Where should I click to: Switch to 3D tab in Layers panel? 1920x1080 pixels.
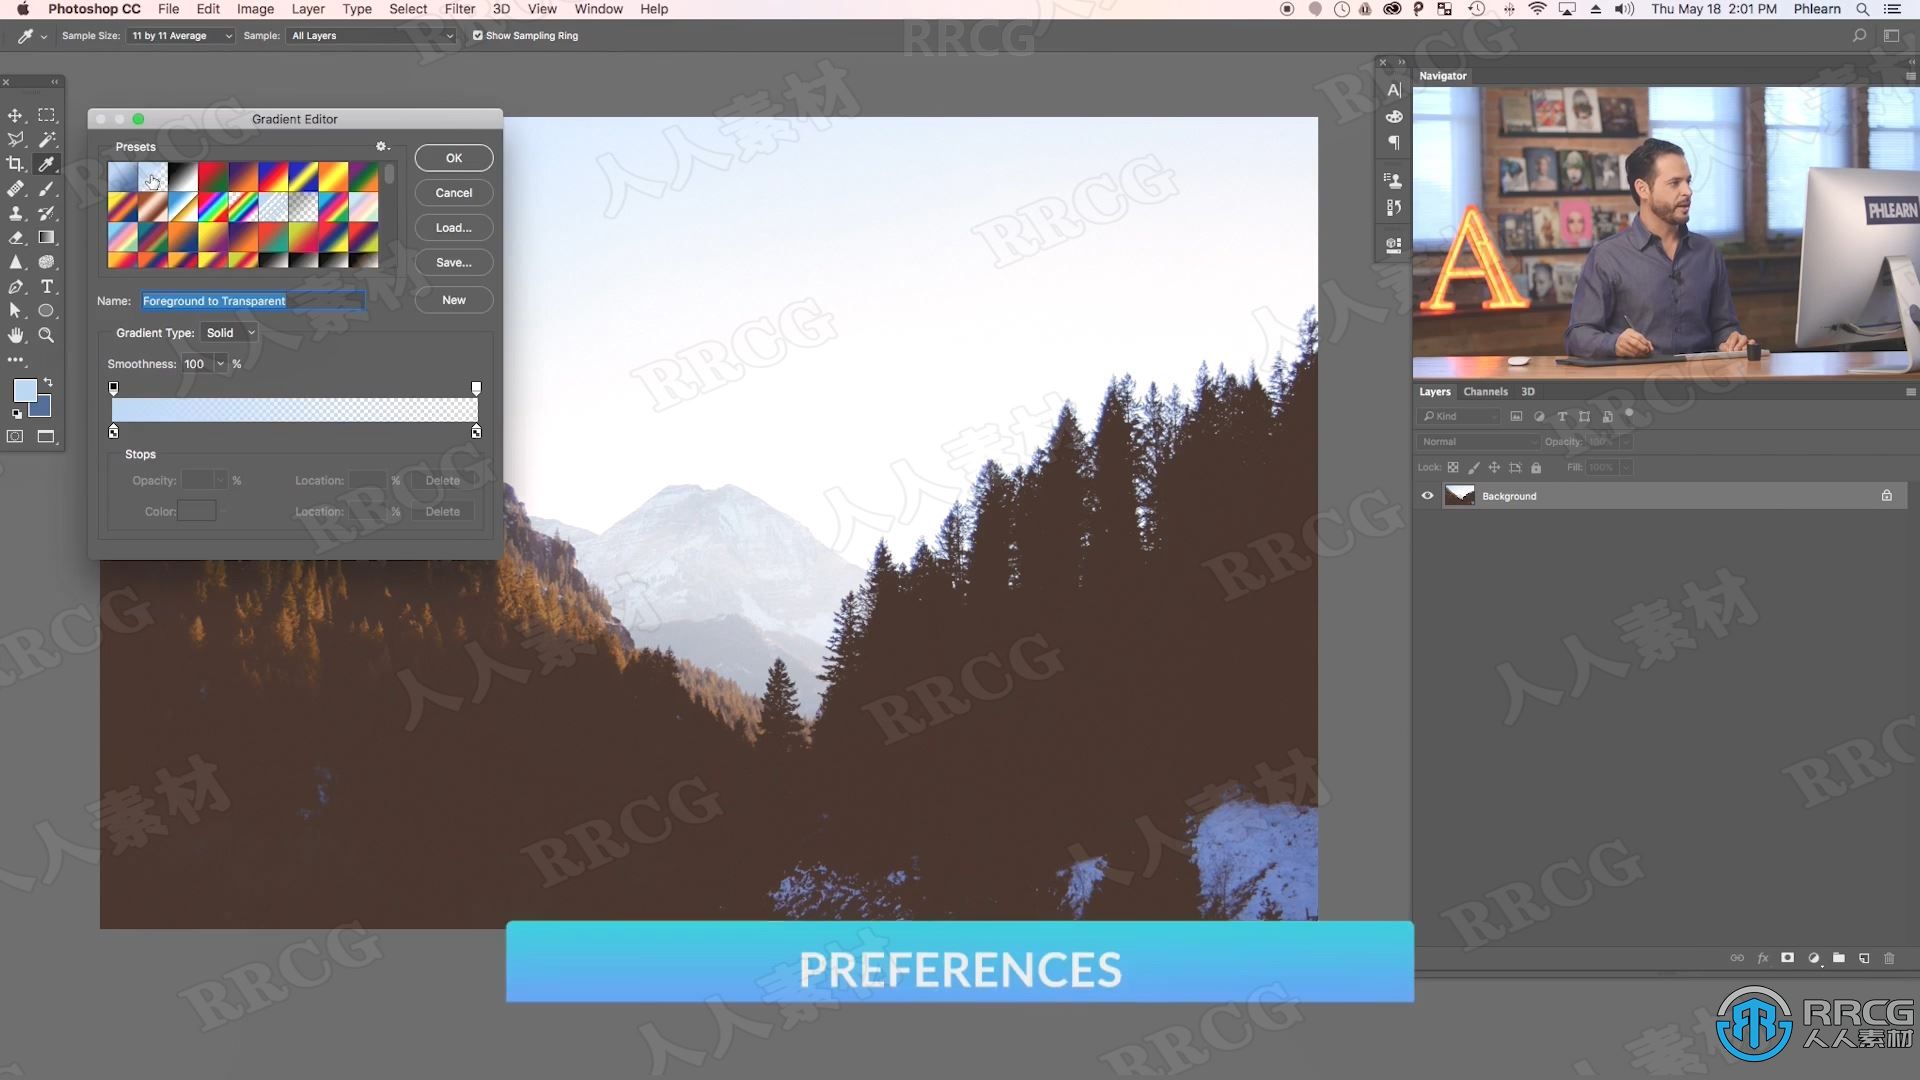(1528, 390)
